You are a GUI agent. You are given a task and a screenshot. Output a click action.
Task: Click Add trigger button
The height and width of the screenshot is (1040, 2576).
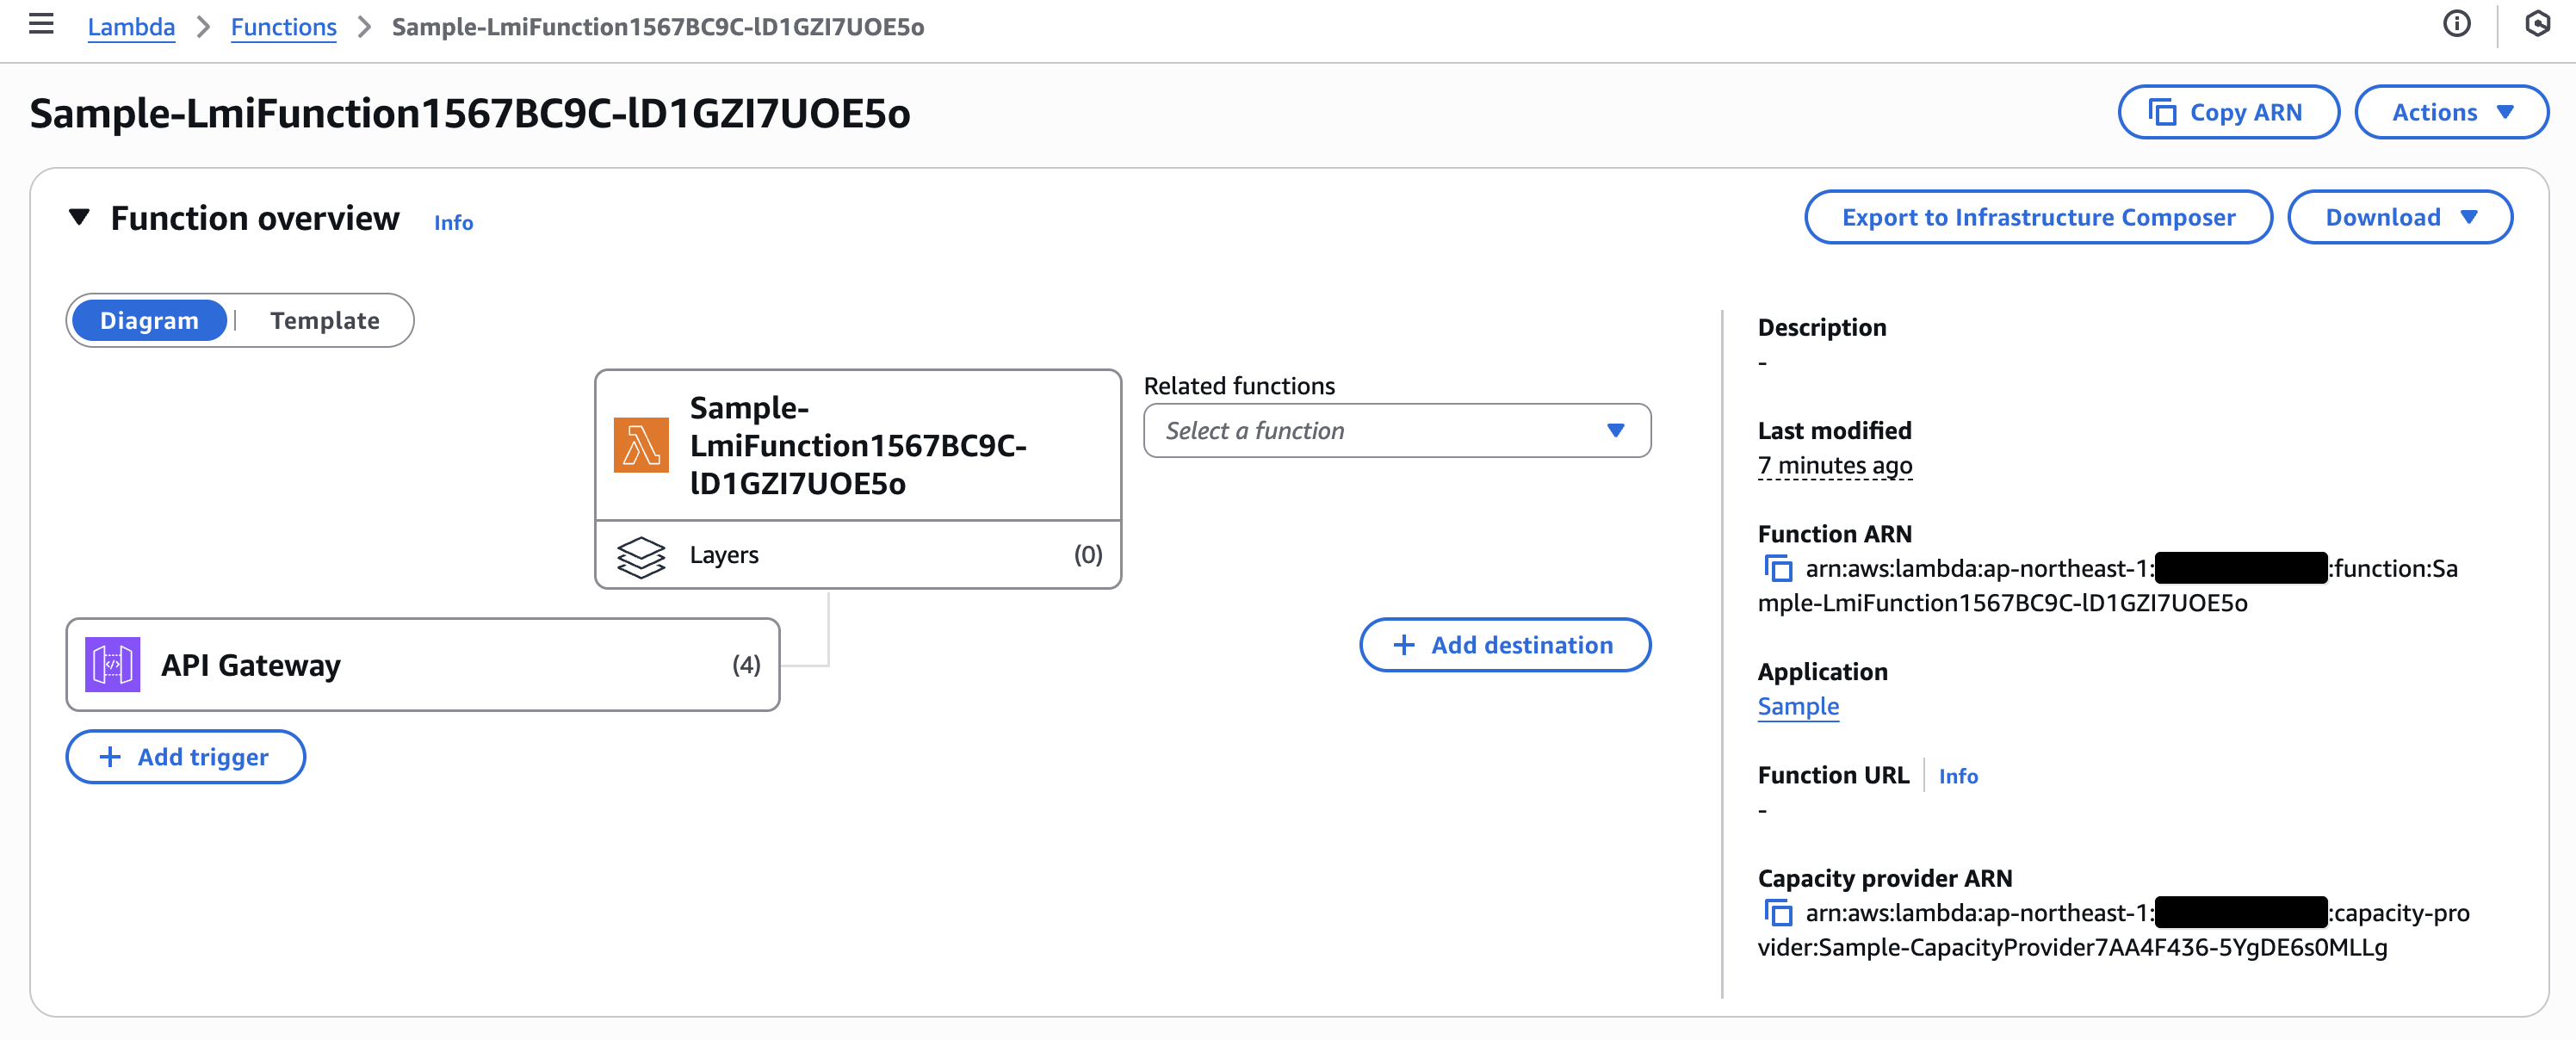click(185, 756)
